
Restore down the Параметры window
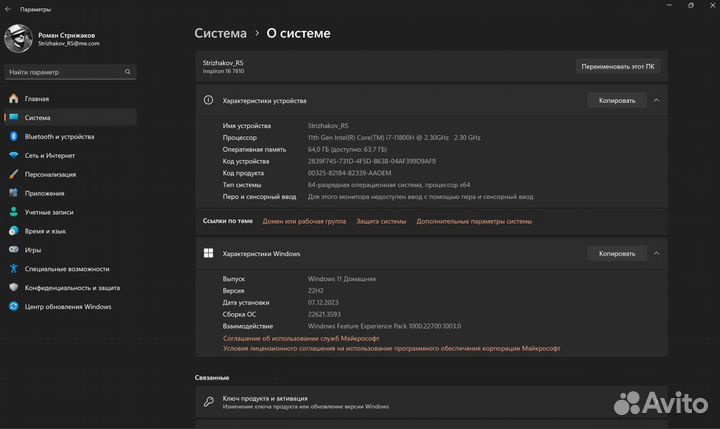pyautogui.click(x=691, y=6)
